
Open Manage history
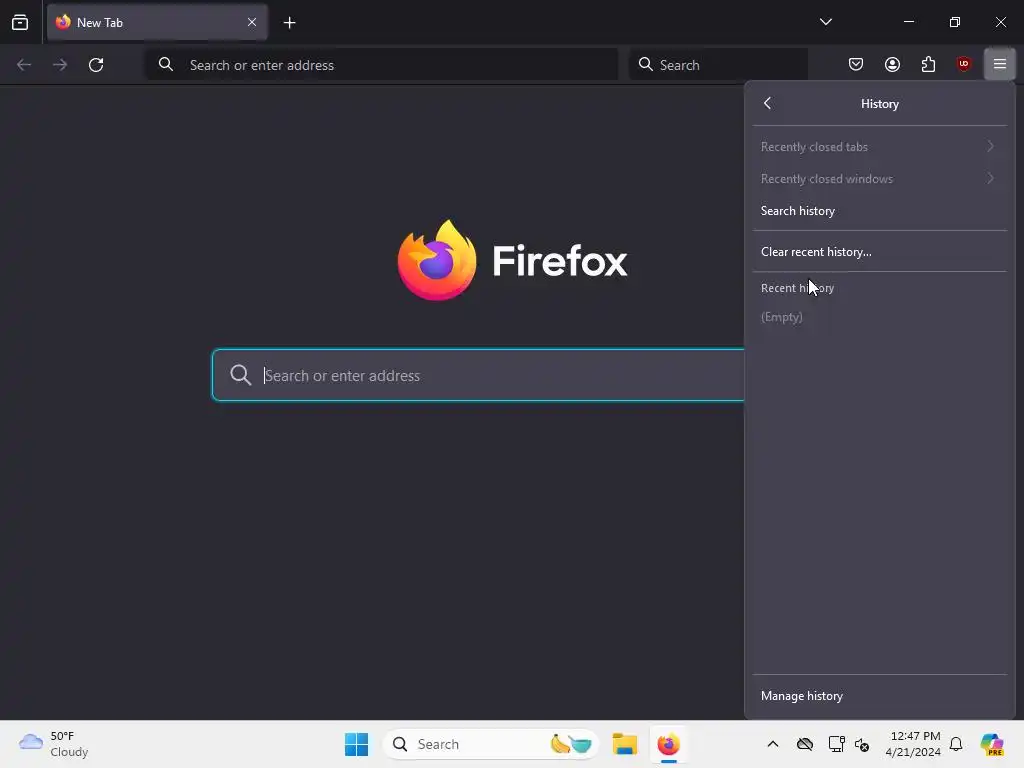879,696
